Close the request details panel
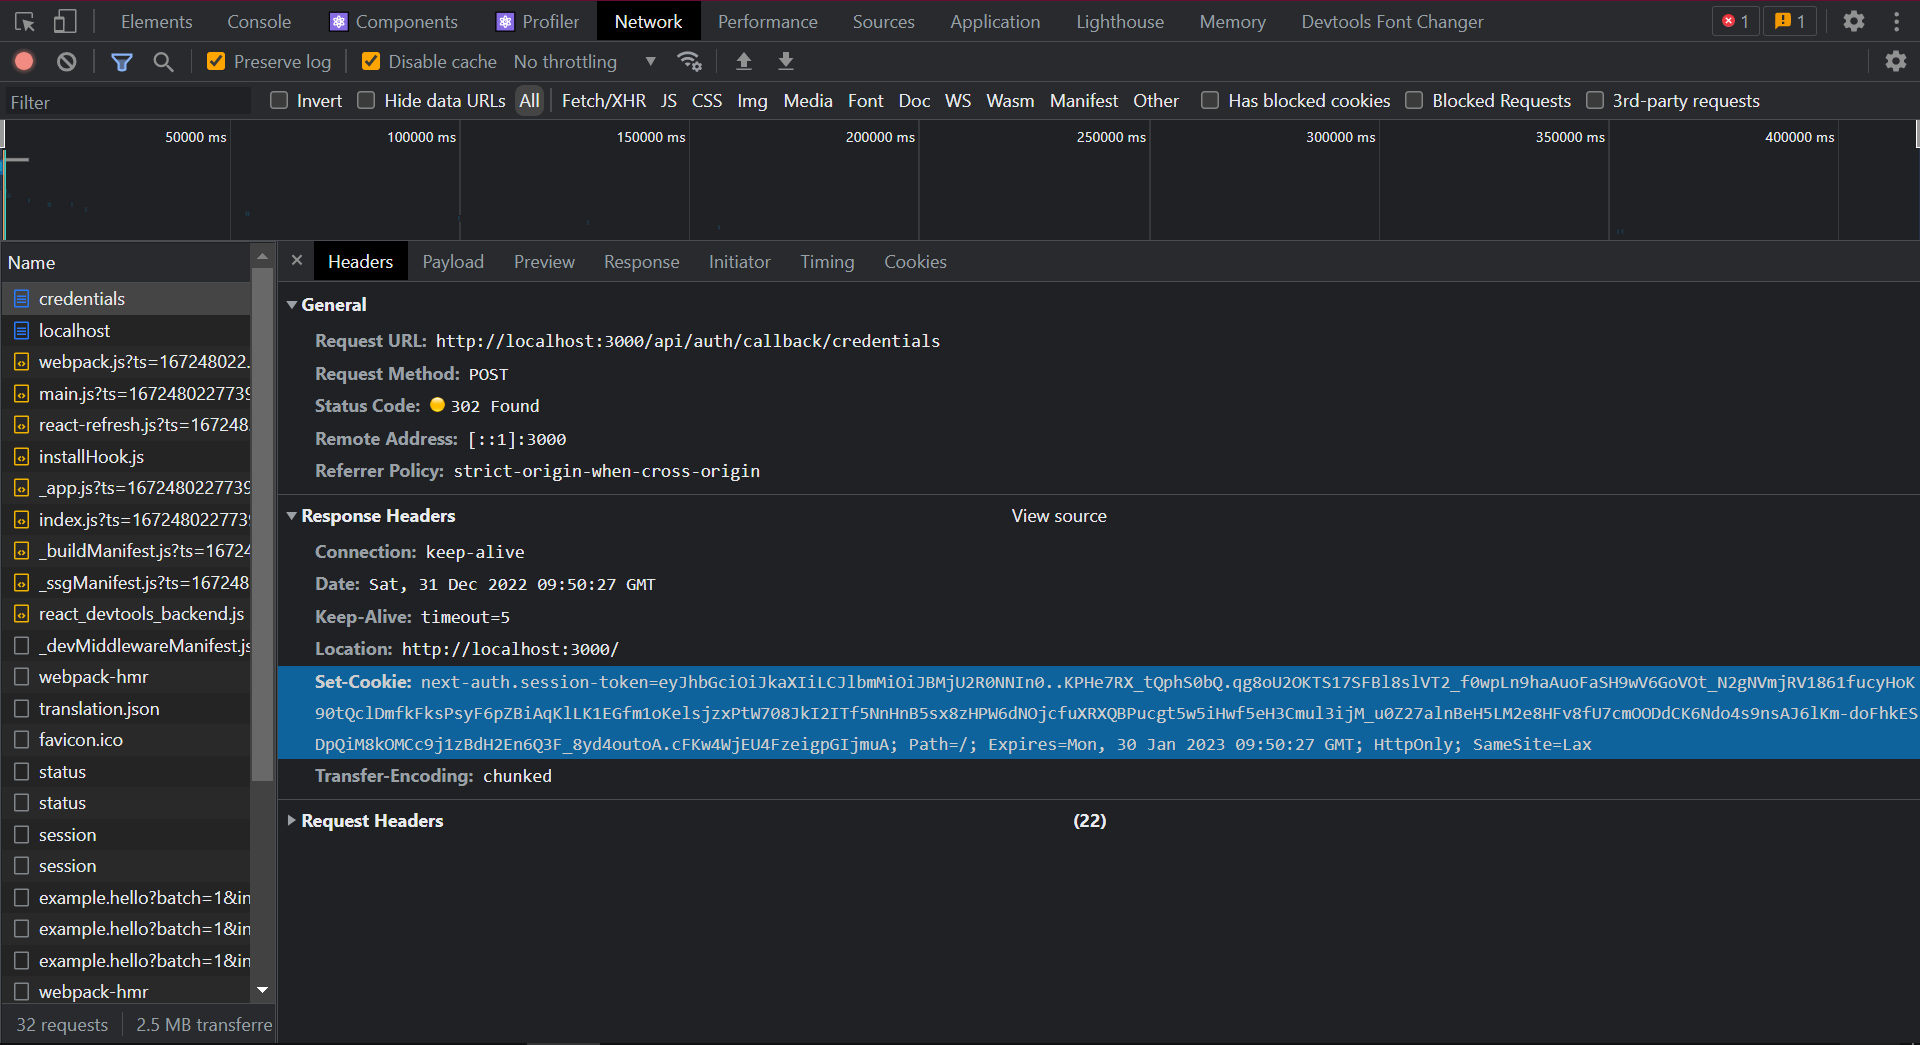 (x=297, y=261)
